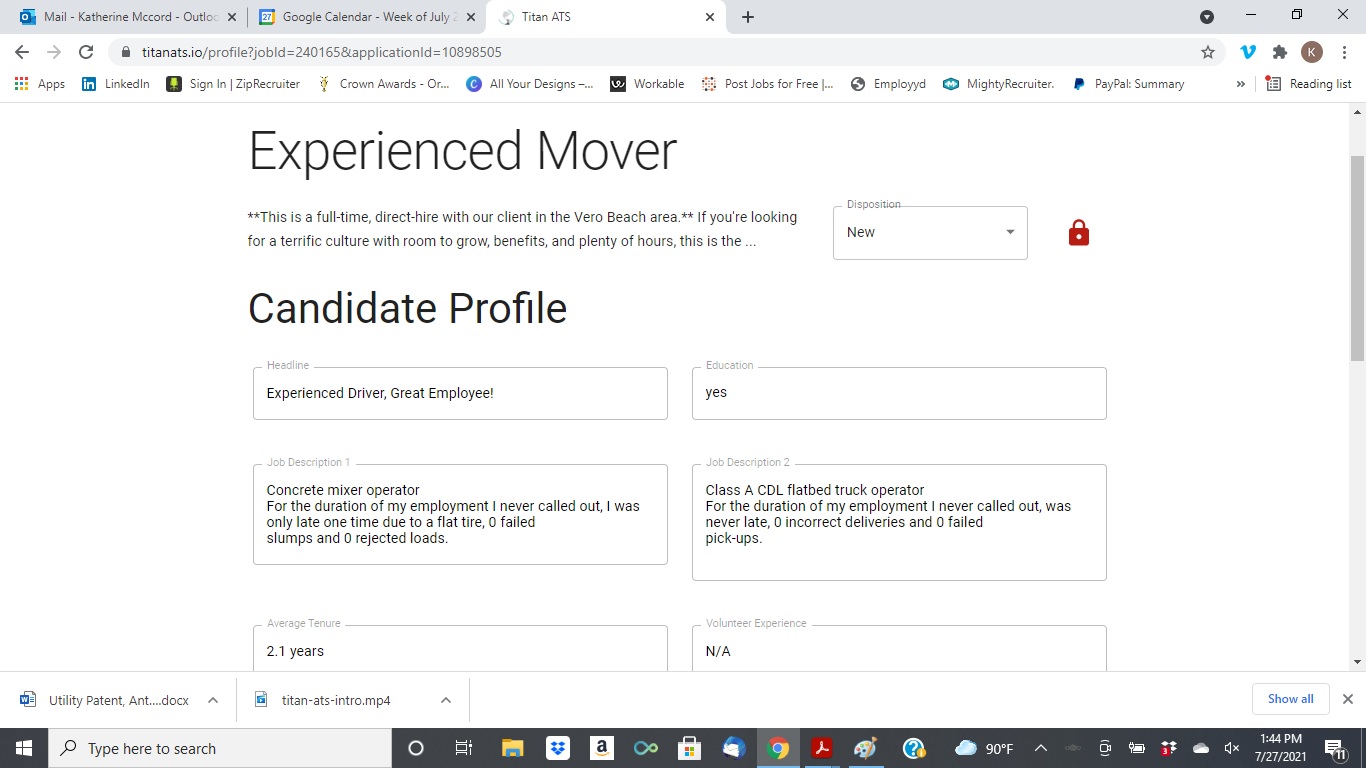
Task: Open Microsoft Store from the taskbar
Action: pyautogui.click(x=689, y=748)
